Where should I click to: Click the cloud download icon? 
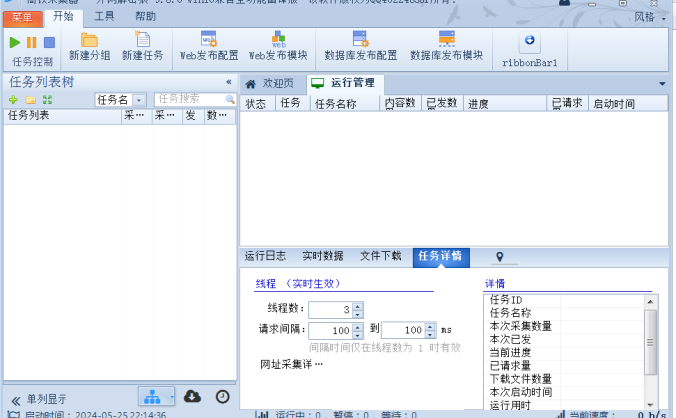coord(192,396)
